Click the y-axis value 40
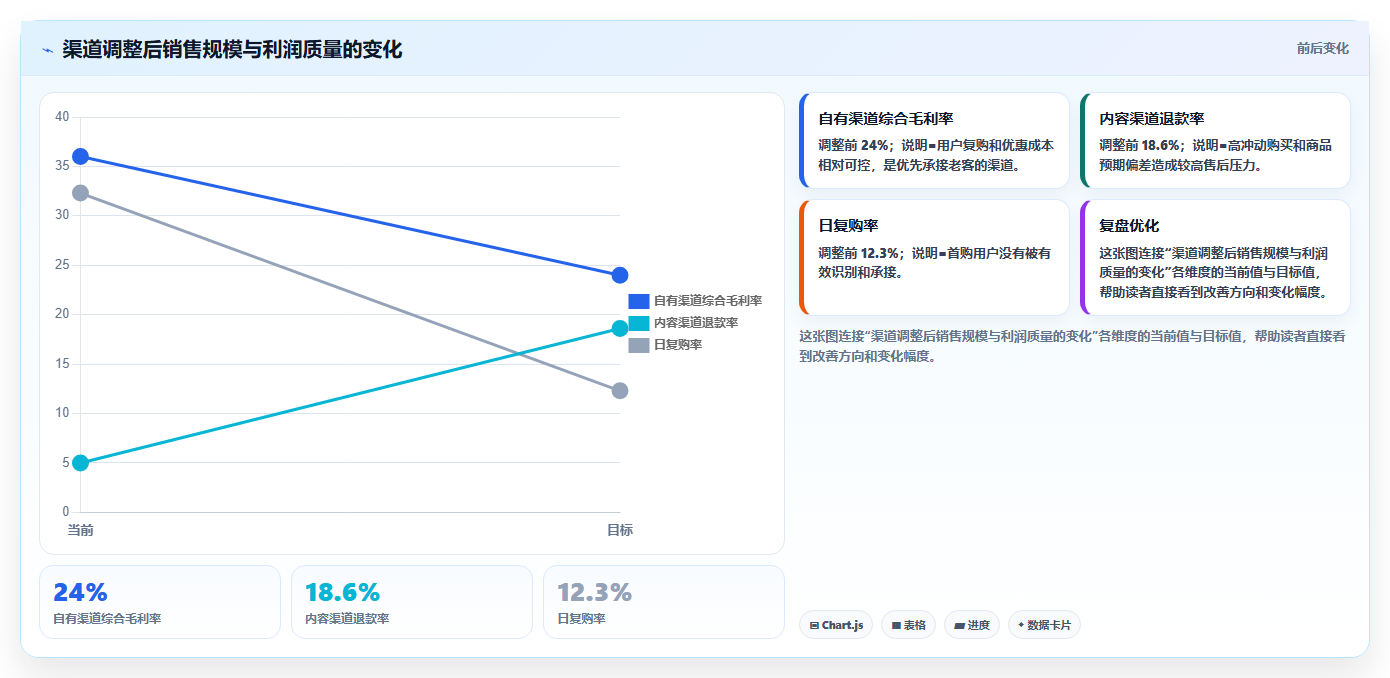1390x678 pixels. point(62,117)
